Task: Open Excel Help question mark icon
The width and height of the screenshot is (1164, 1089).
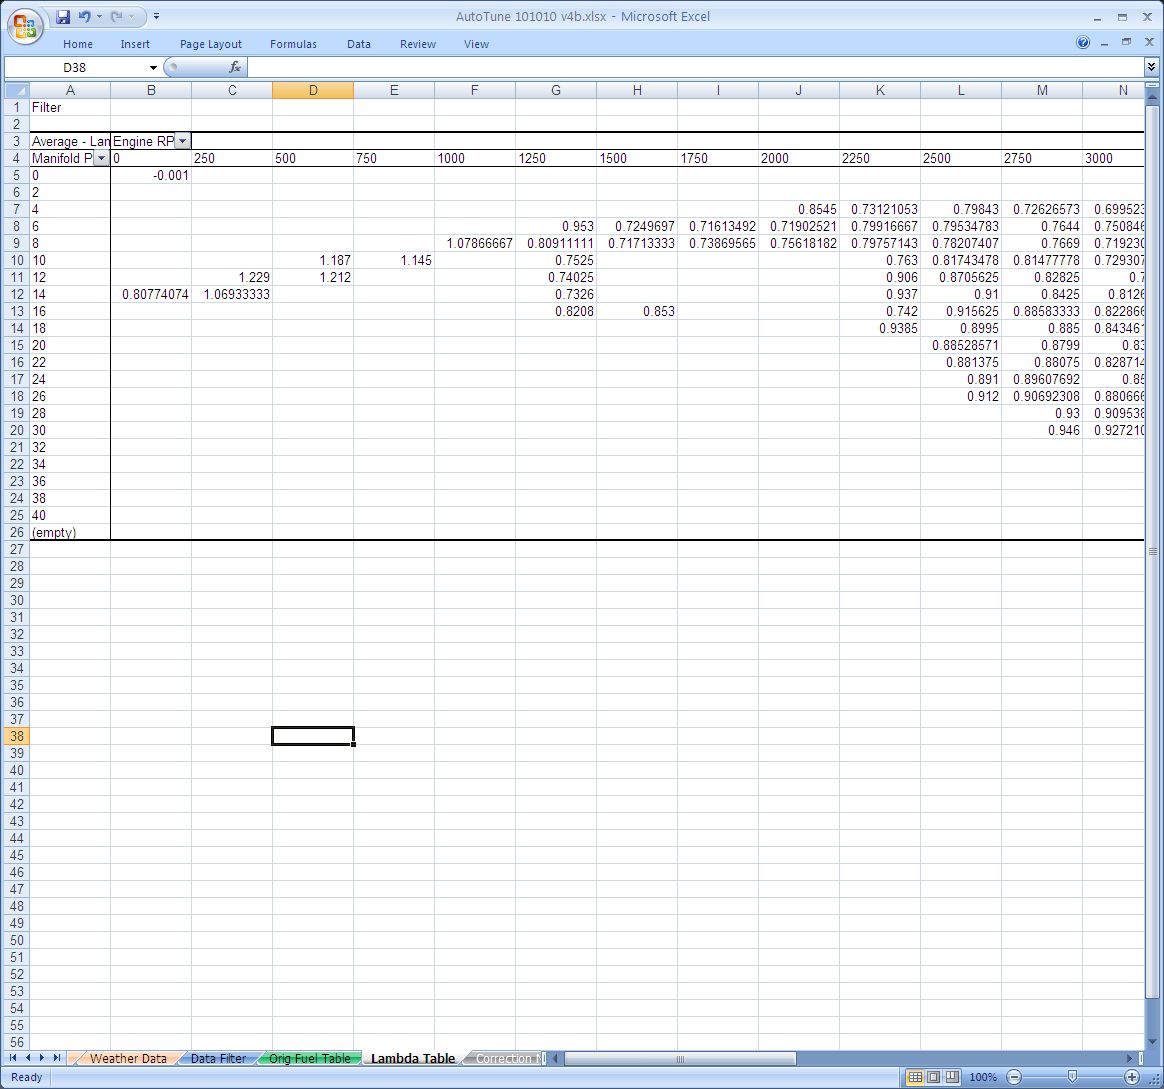Action: point(1083,43)
